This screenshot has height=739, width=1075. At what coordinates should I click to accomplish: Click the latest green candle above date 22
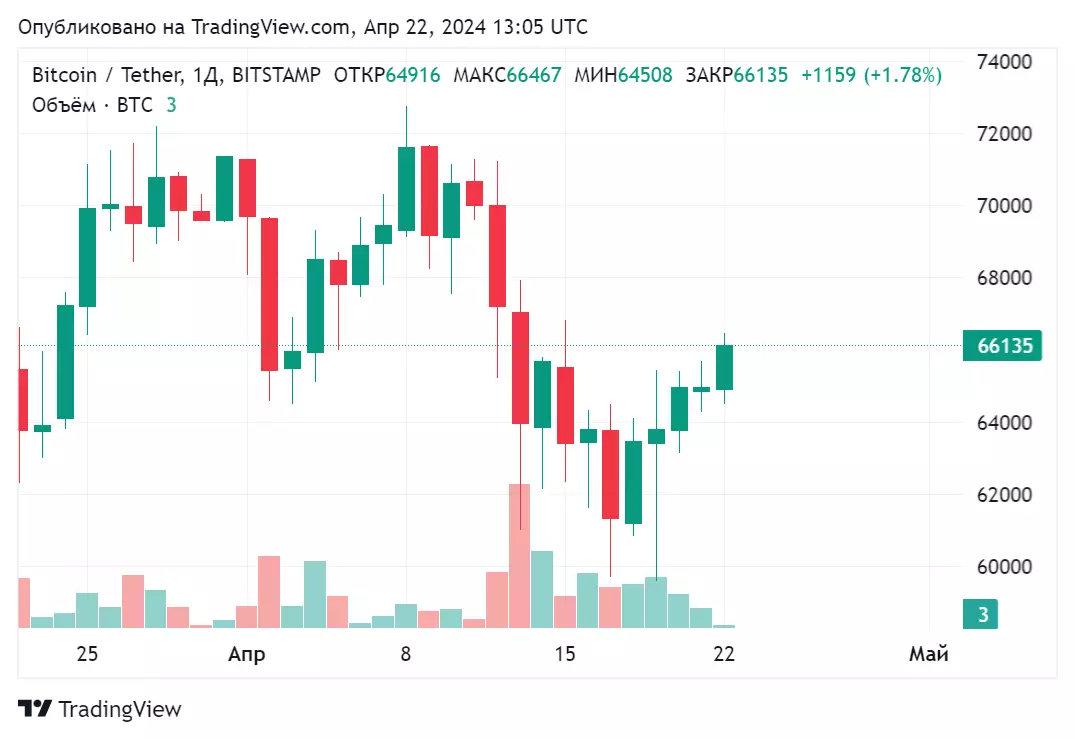(724, 367)
